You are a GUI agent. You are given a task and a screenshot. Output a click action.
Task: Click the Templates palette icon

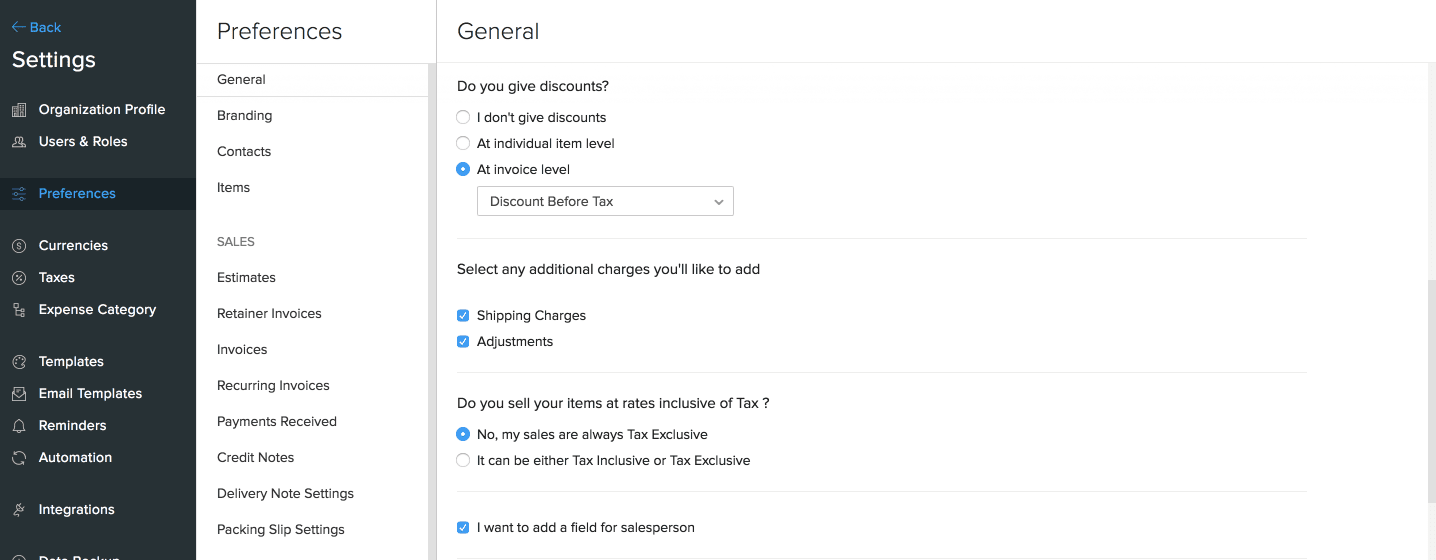[x=19, y=362]
